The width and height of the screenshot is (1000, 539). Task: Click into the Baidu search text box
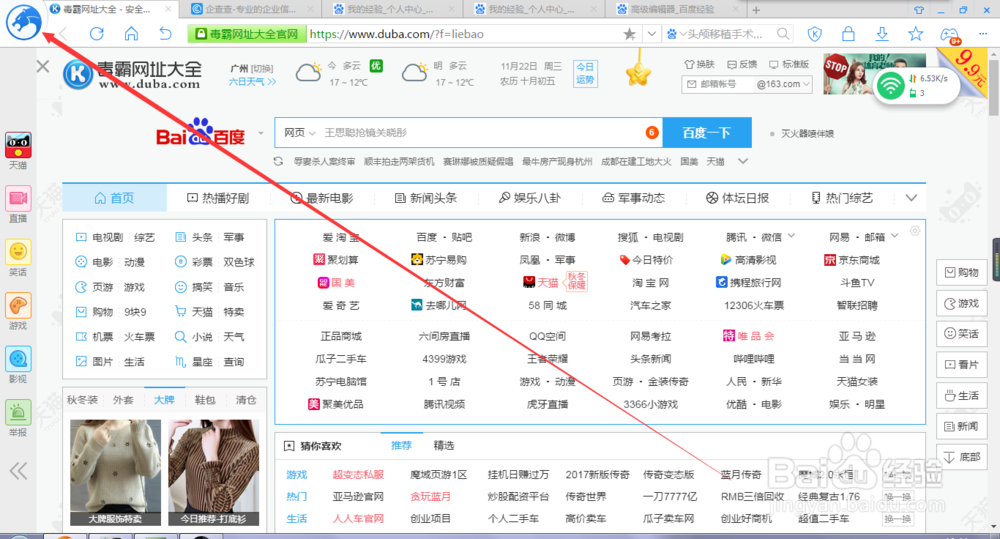coord(480,133)
